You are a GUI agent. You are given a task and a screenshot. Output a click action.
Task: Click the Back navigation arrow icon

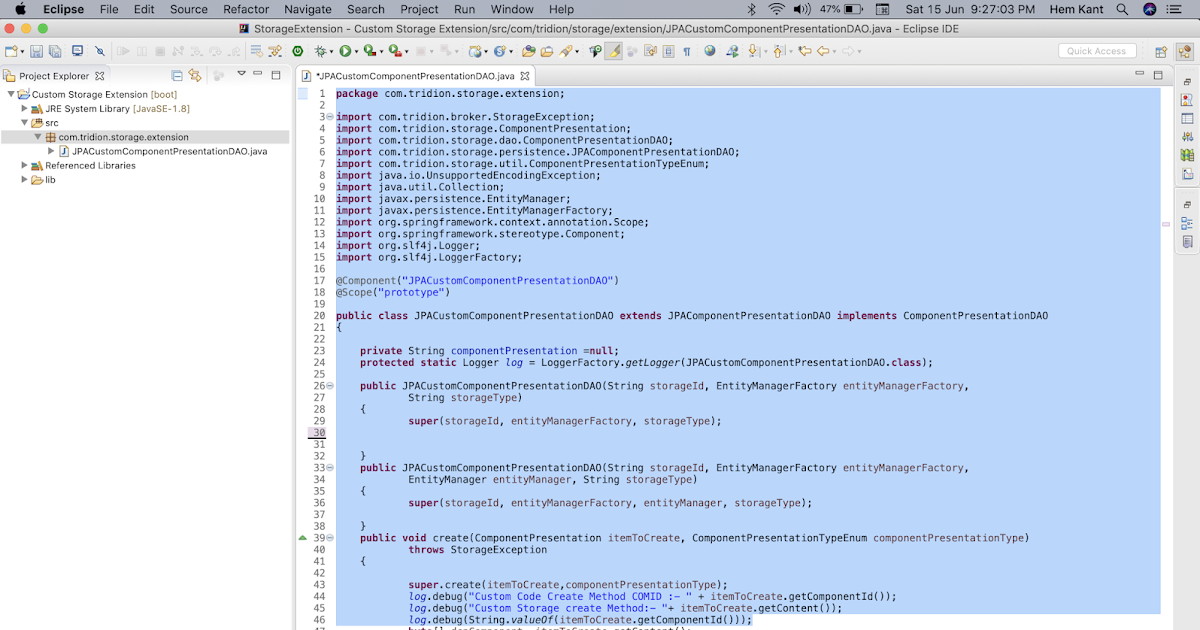tap(822, 50)
